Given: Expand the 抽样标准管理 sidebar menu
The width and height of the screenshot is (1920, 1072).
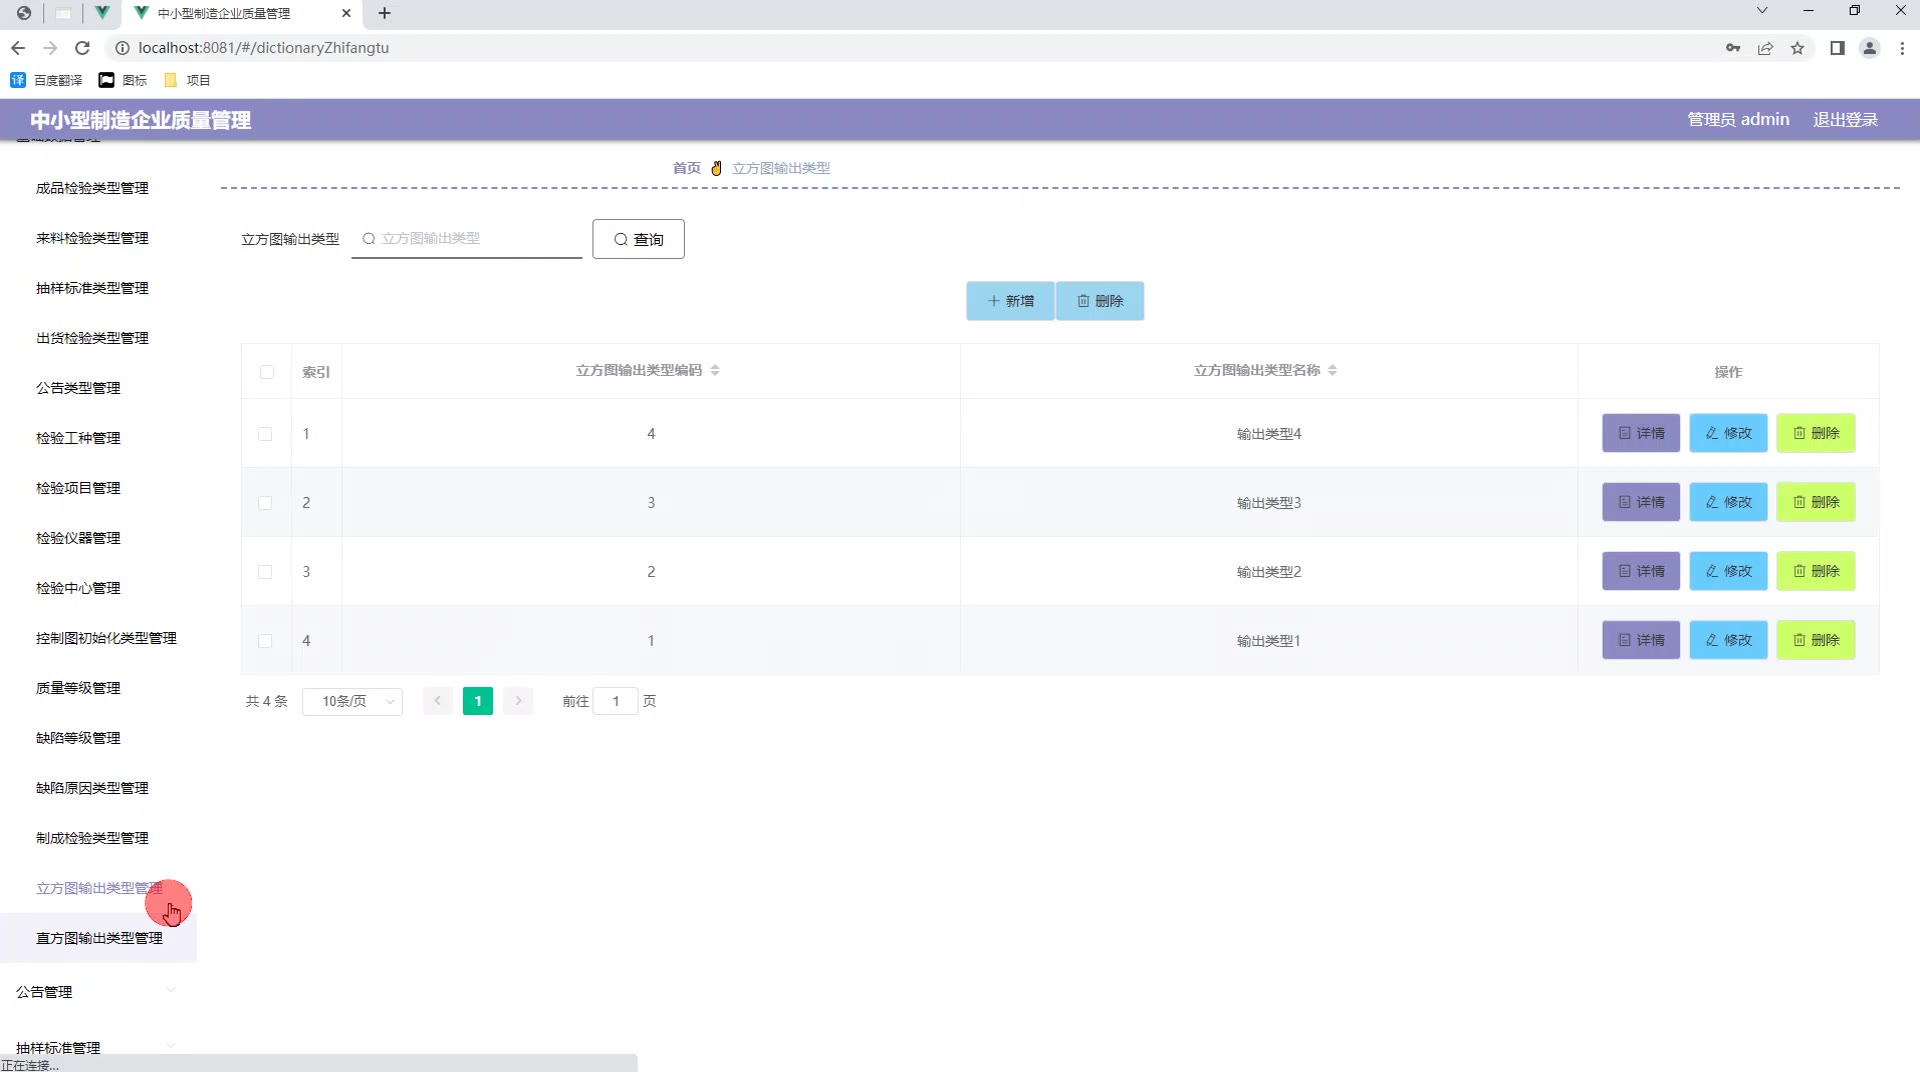Looking at the screenshot, I should [95, 1047].
